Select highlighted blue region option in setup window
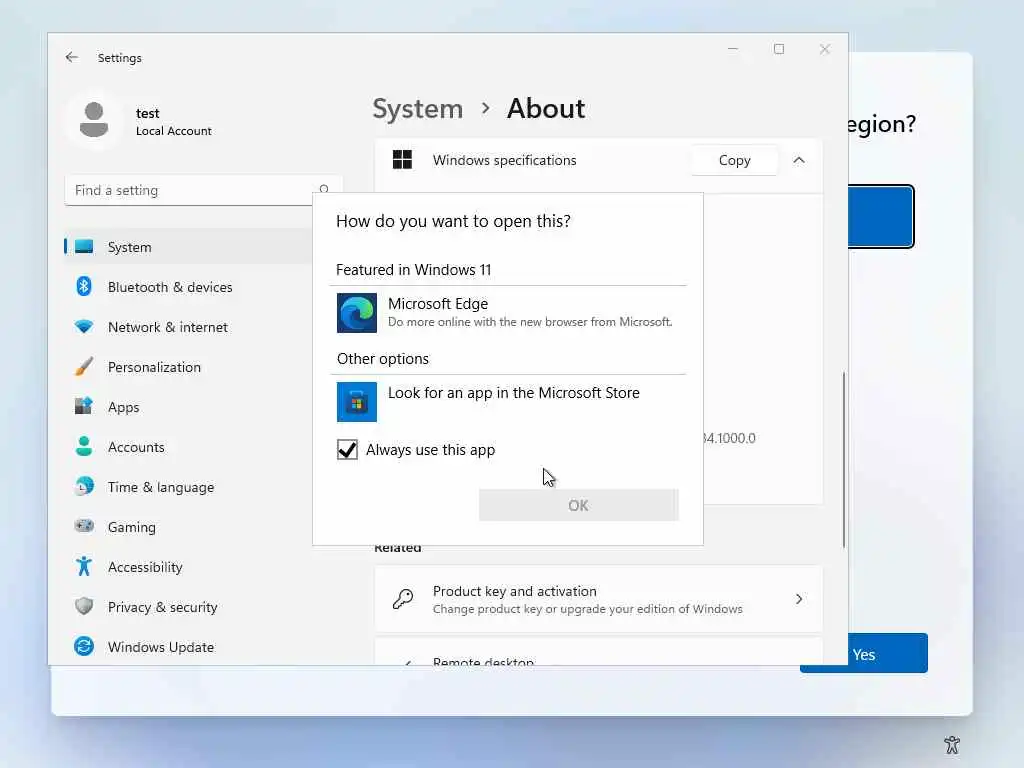Viewport: 1024px width, 768px height. [881, 217]
